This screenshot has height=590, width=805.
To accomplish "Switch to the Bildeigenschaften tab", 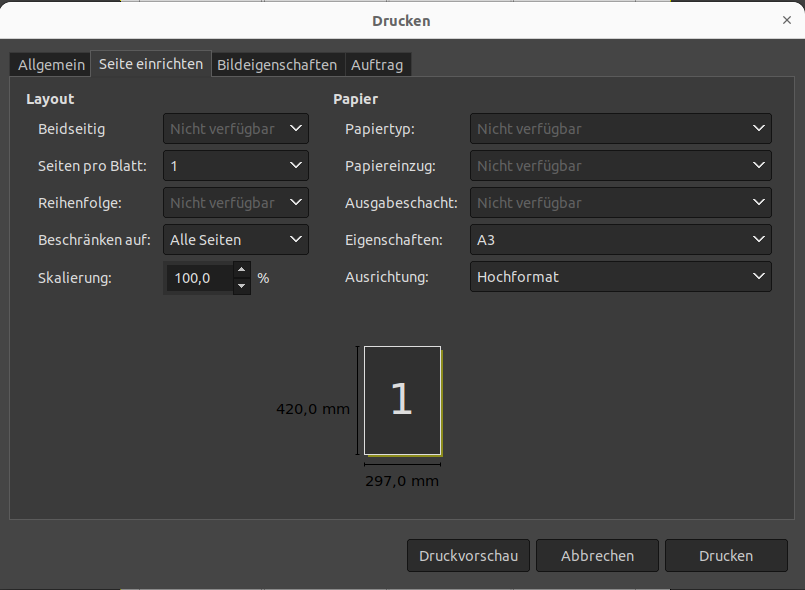I will [278, 64].
